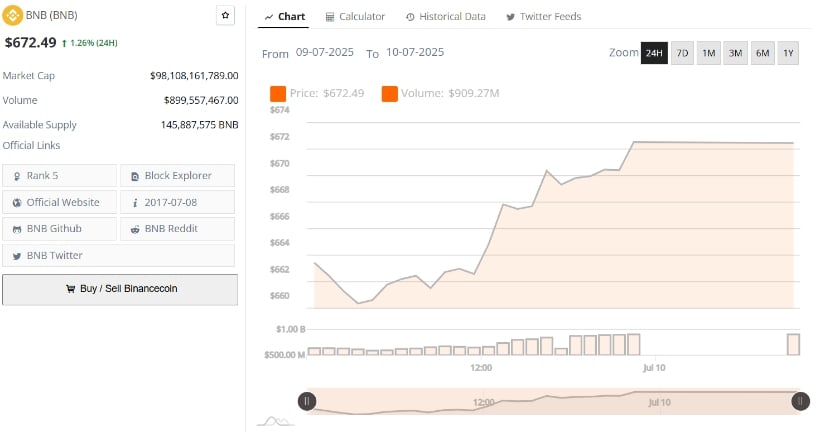Click the Block Explorer document icon

pyautogui.click(x=135, y=176)
